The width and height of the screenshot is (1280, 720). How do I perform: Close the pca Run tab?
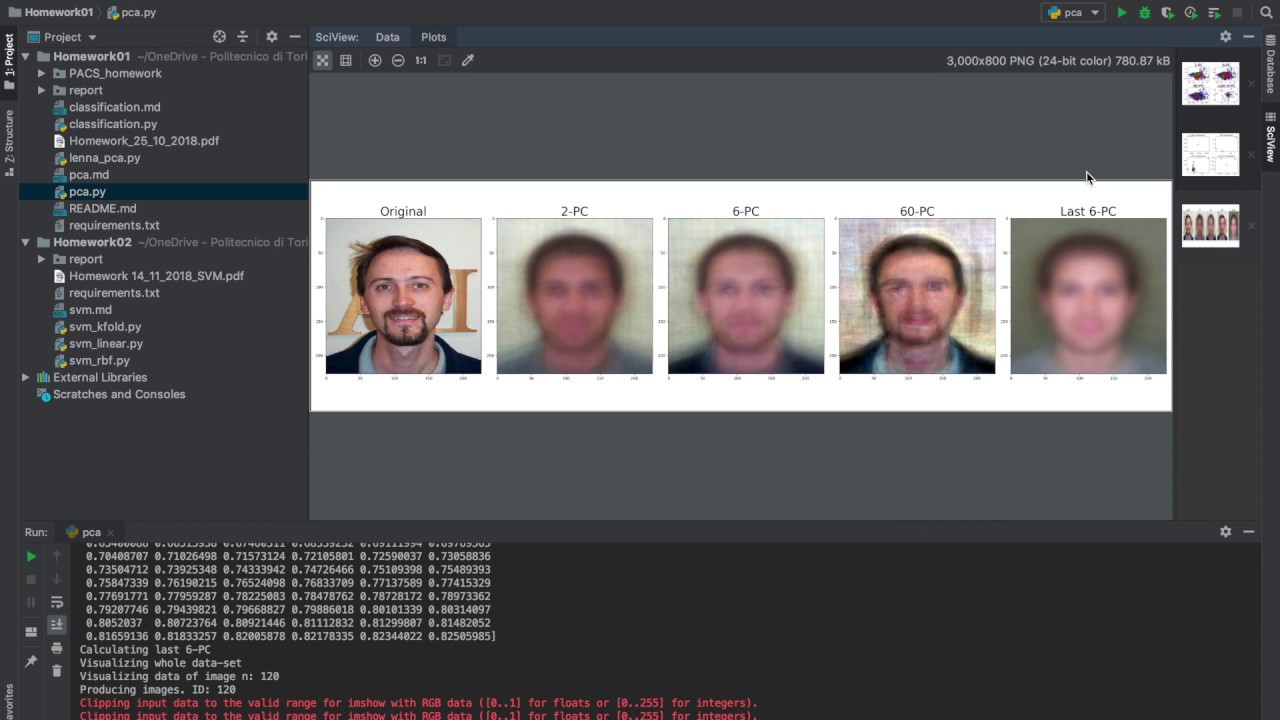[x=110, y=533]
